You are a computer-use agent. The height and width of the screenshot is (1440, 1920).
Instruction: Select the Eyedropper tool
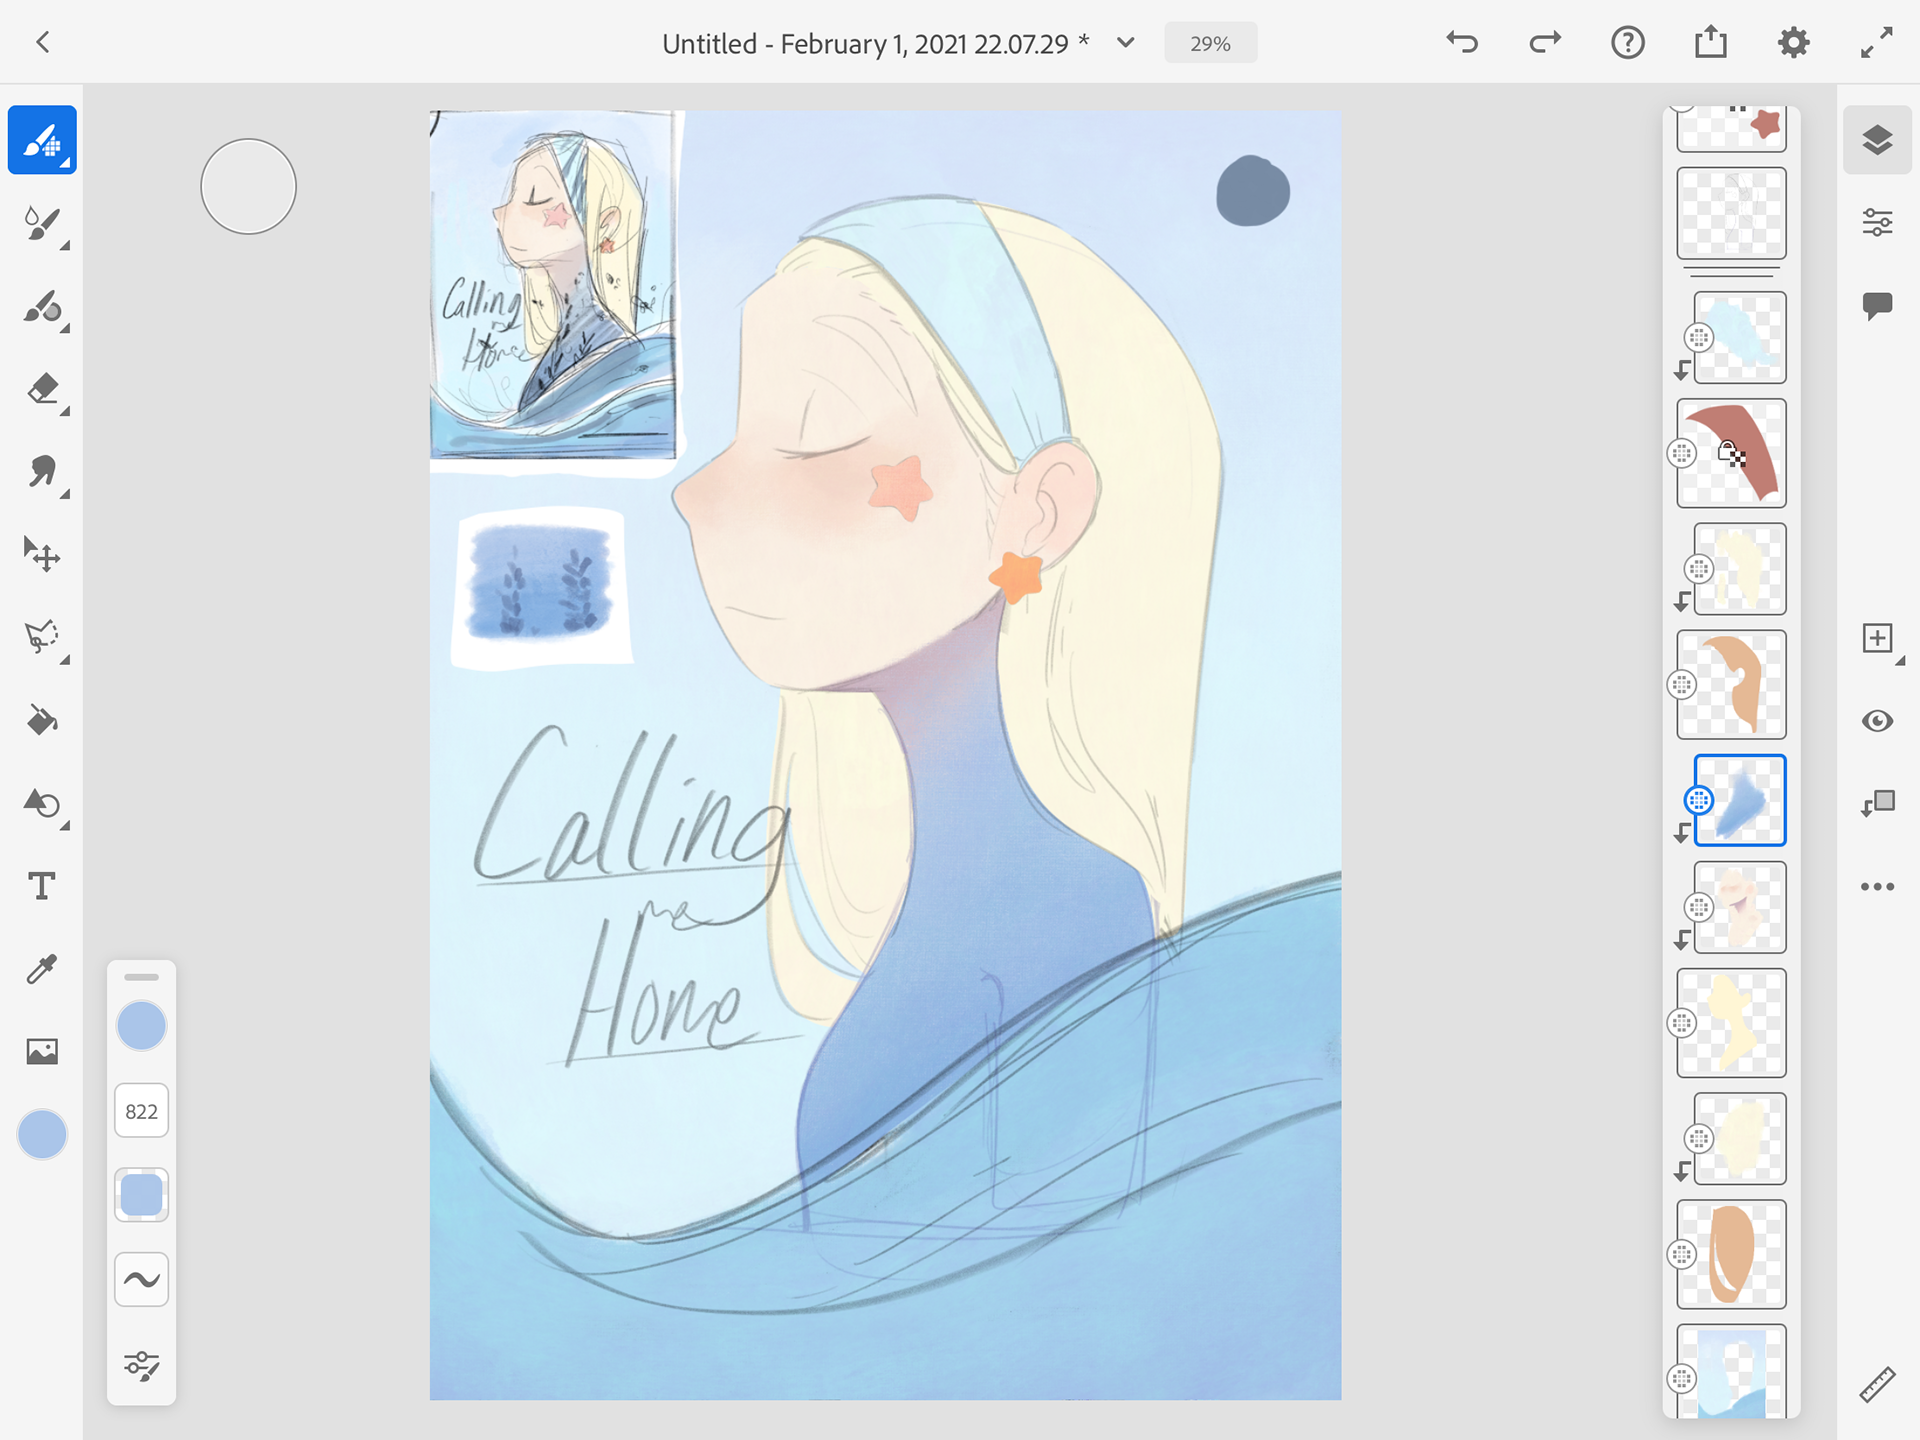coord(42,968)
